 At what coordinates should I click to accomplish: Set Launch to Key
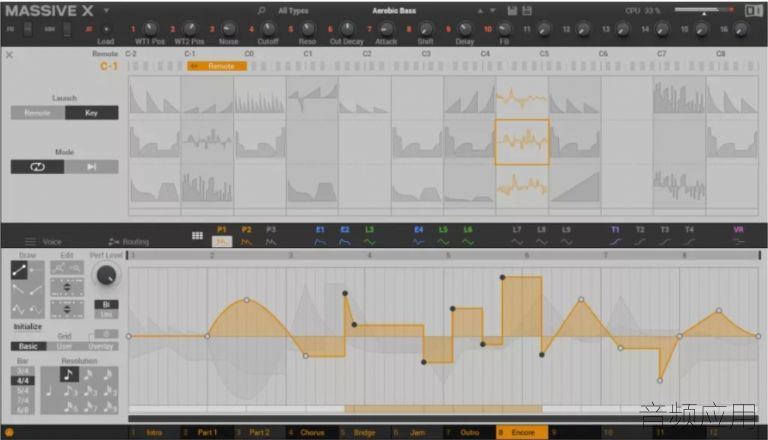tap(92, 113)
